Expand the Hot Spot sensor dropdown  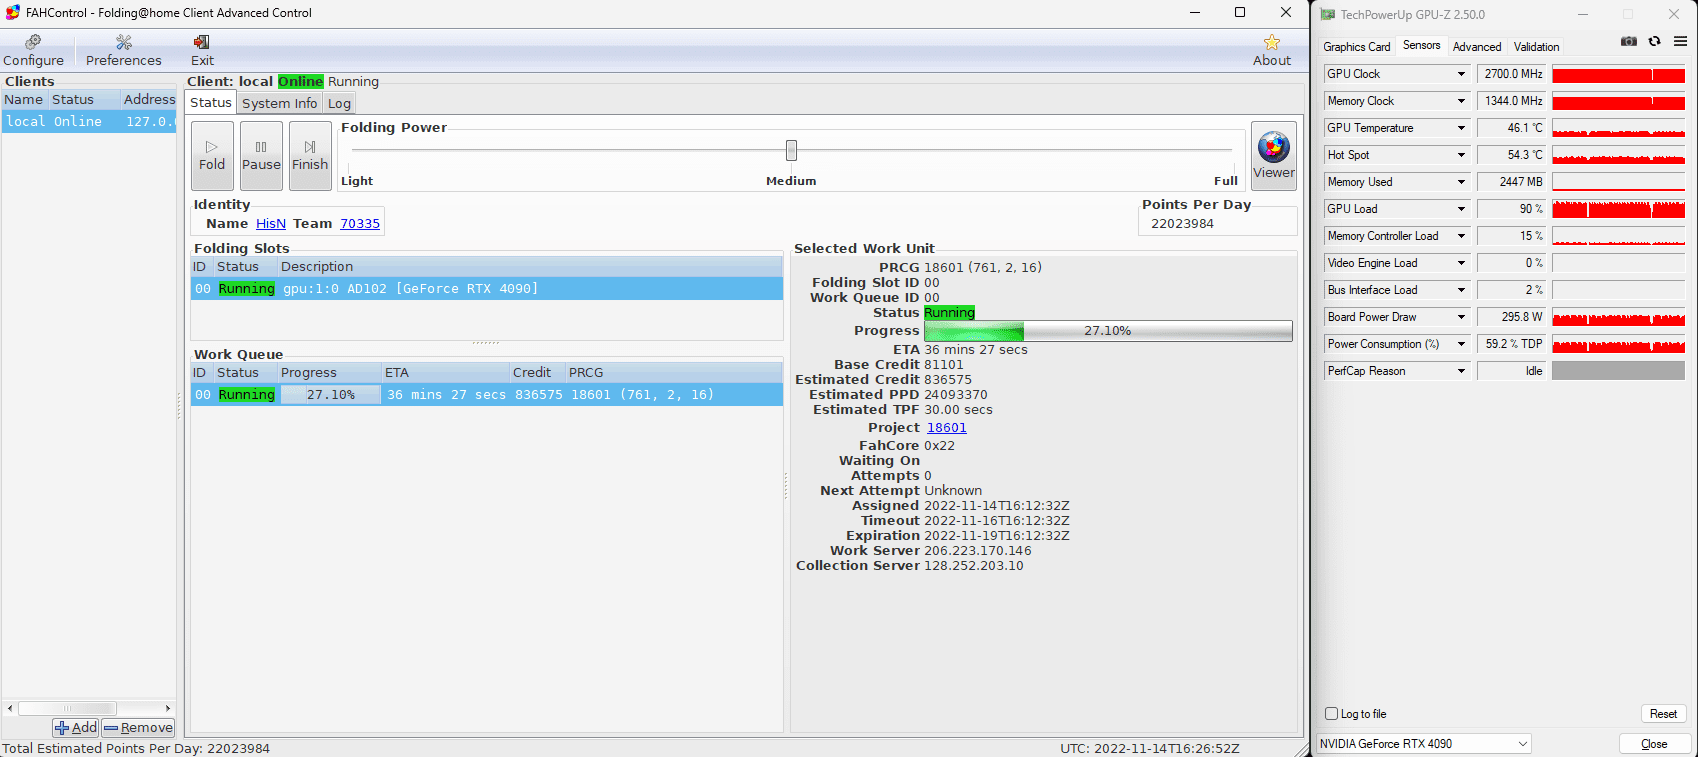coord(1461,155)
